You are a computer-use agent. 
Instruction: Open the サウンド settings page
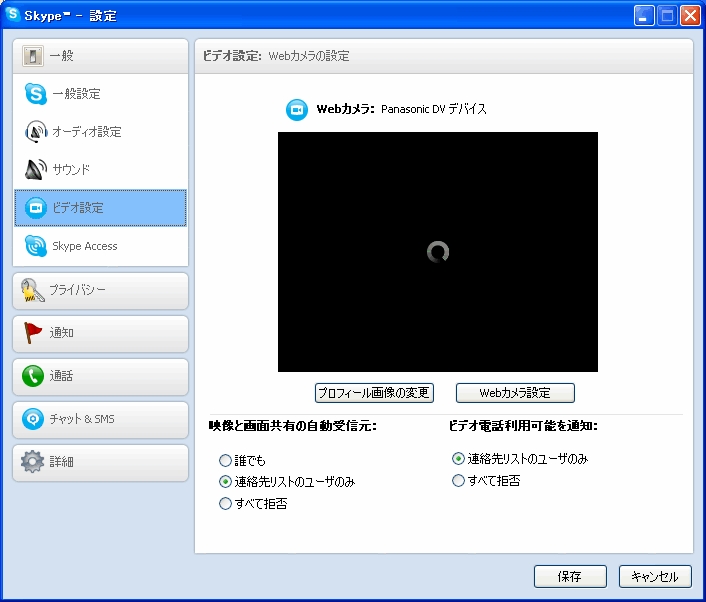(100, 169)
